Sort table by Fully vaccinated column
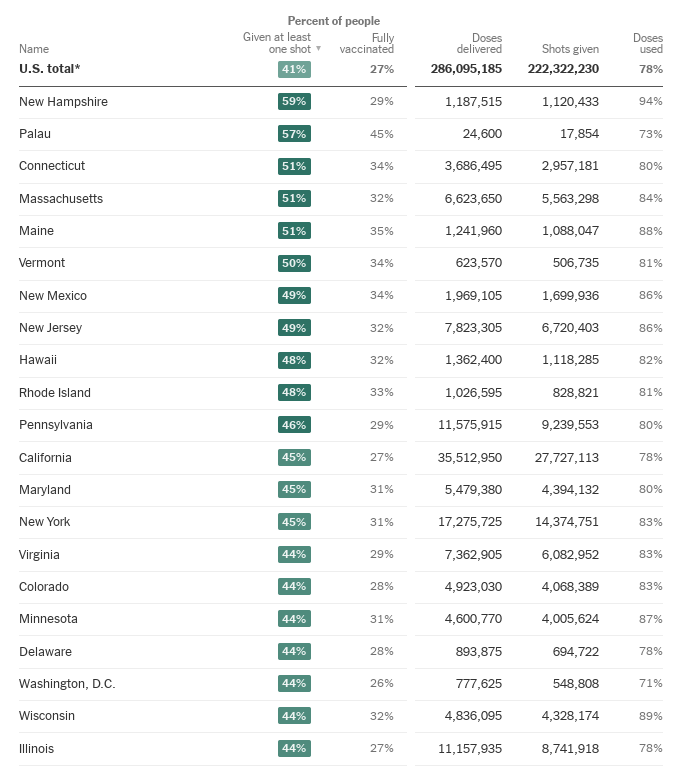Image resolution: width=688 pixels, height=766 pixels. pos(367,43)
